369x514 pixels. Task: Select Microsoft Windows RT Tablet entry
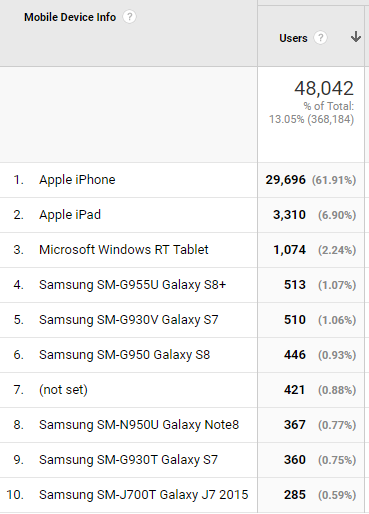click(x=124, y=250)
